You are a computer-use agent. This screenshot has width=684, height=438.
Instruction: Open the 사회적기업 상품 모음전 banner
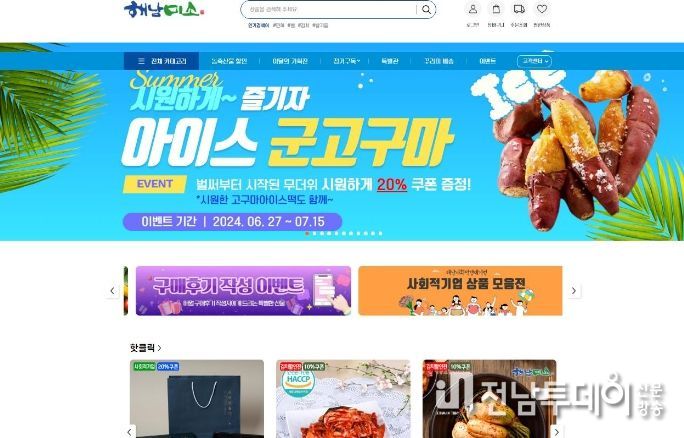click(x=460, y=291)
